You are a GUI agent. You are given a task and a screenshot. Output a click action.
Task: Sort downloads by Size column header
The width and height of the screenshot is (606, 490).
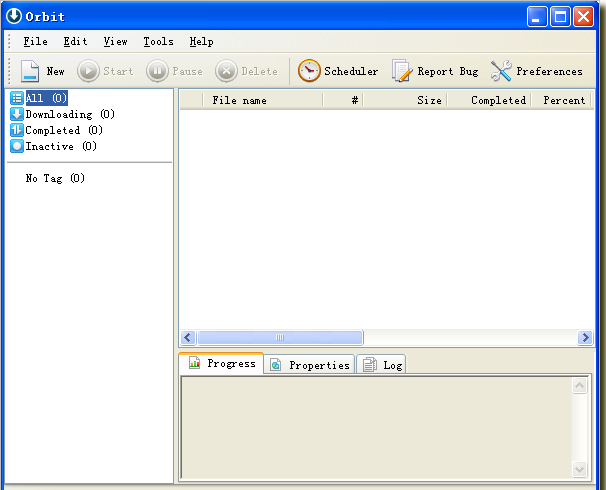[x=405, y=100]
